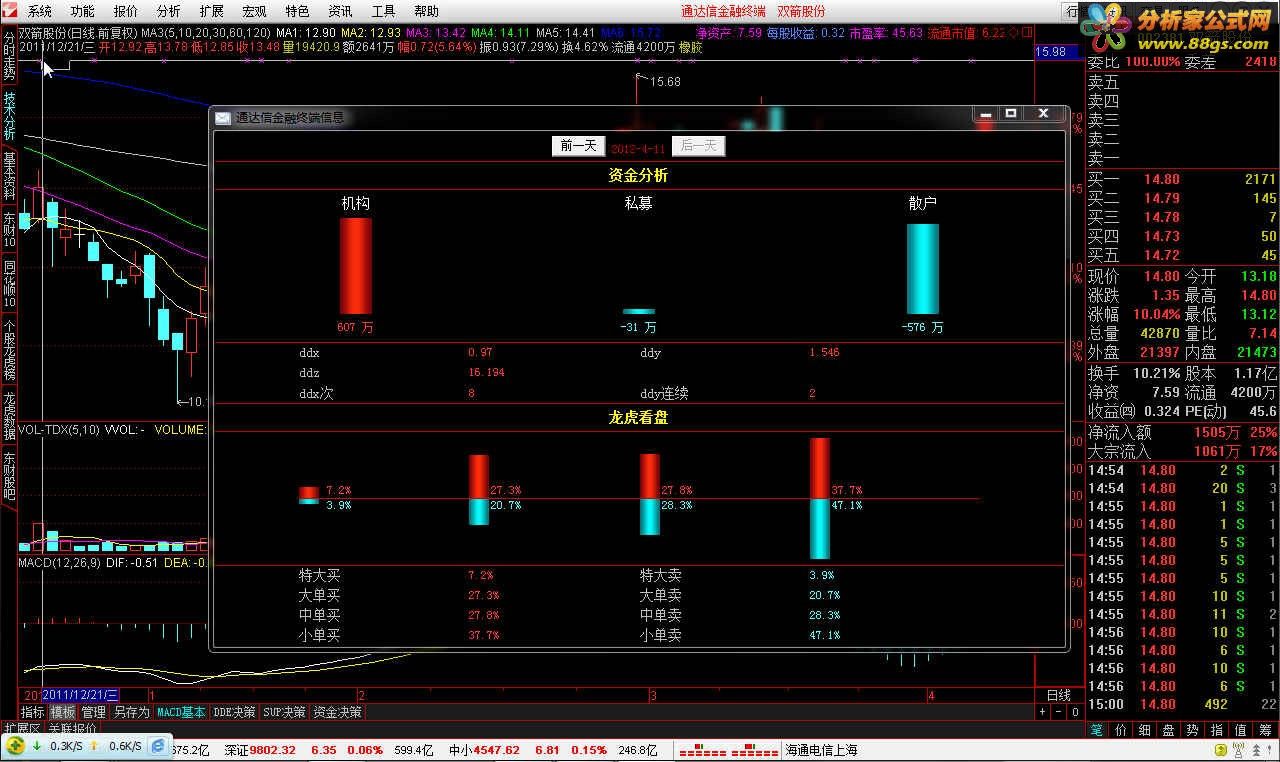
Task: Select the 细 tab in quote panel
Action: tap(1145, 730)
